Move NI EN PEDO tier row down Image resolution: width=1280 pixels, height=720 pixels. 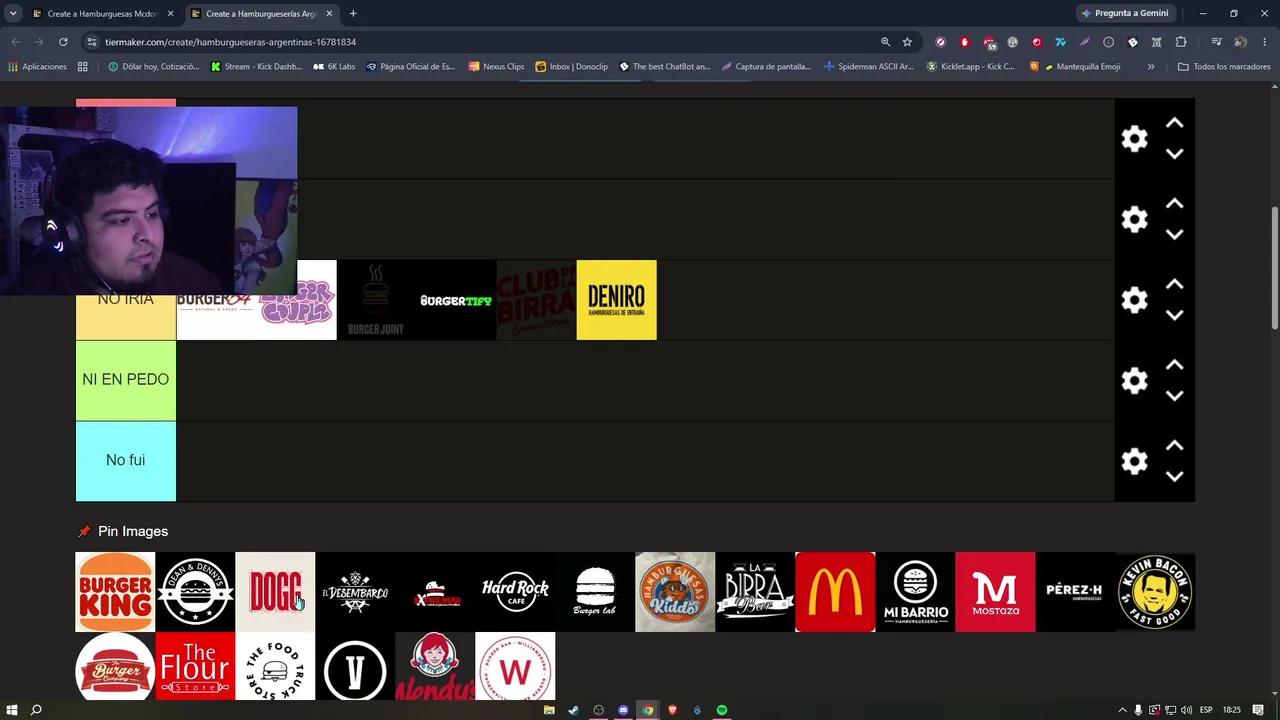click(1174, 396)
